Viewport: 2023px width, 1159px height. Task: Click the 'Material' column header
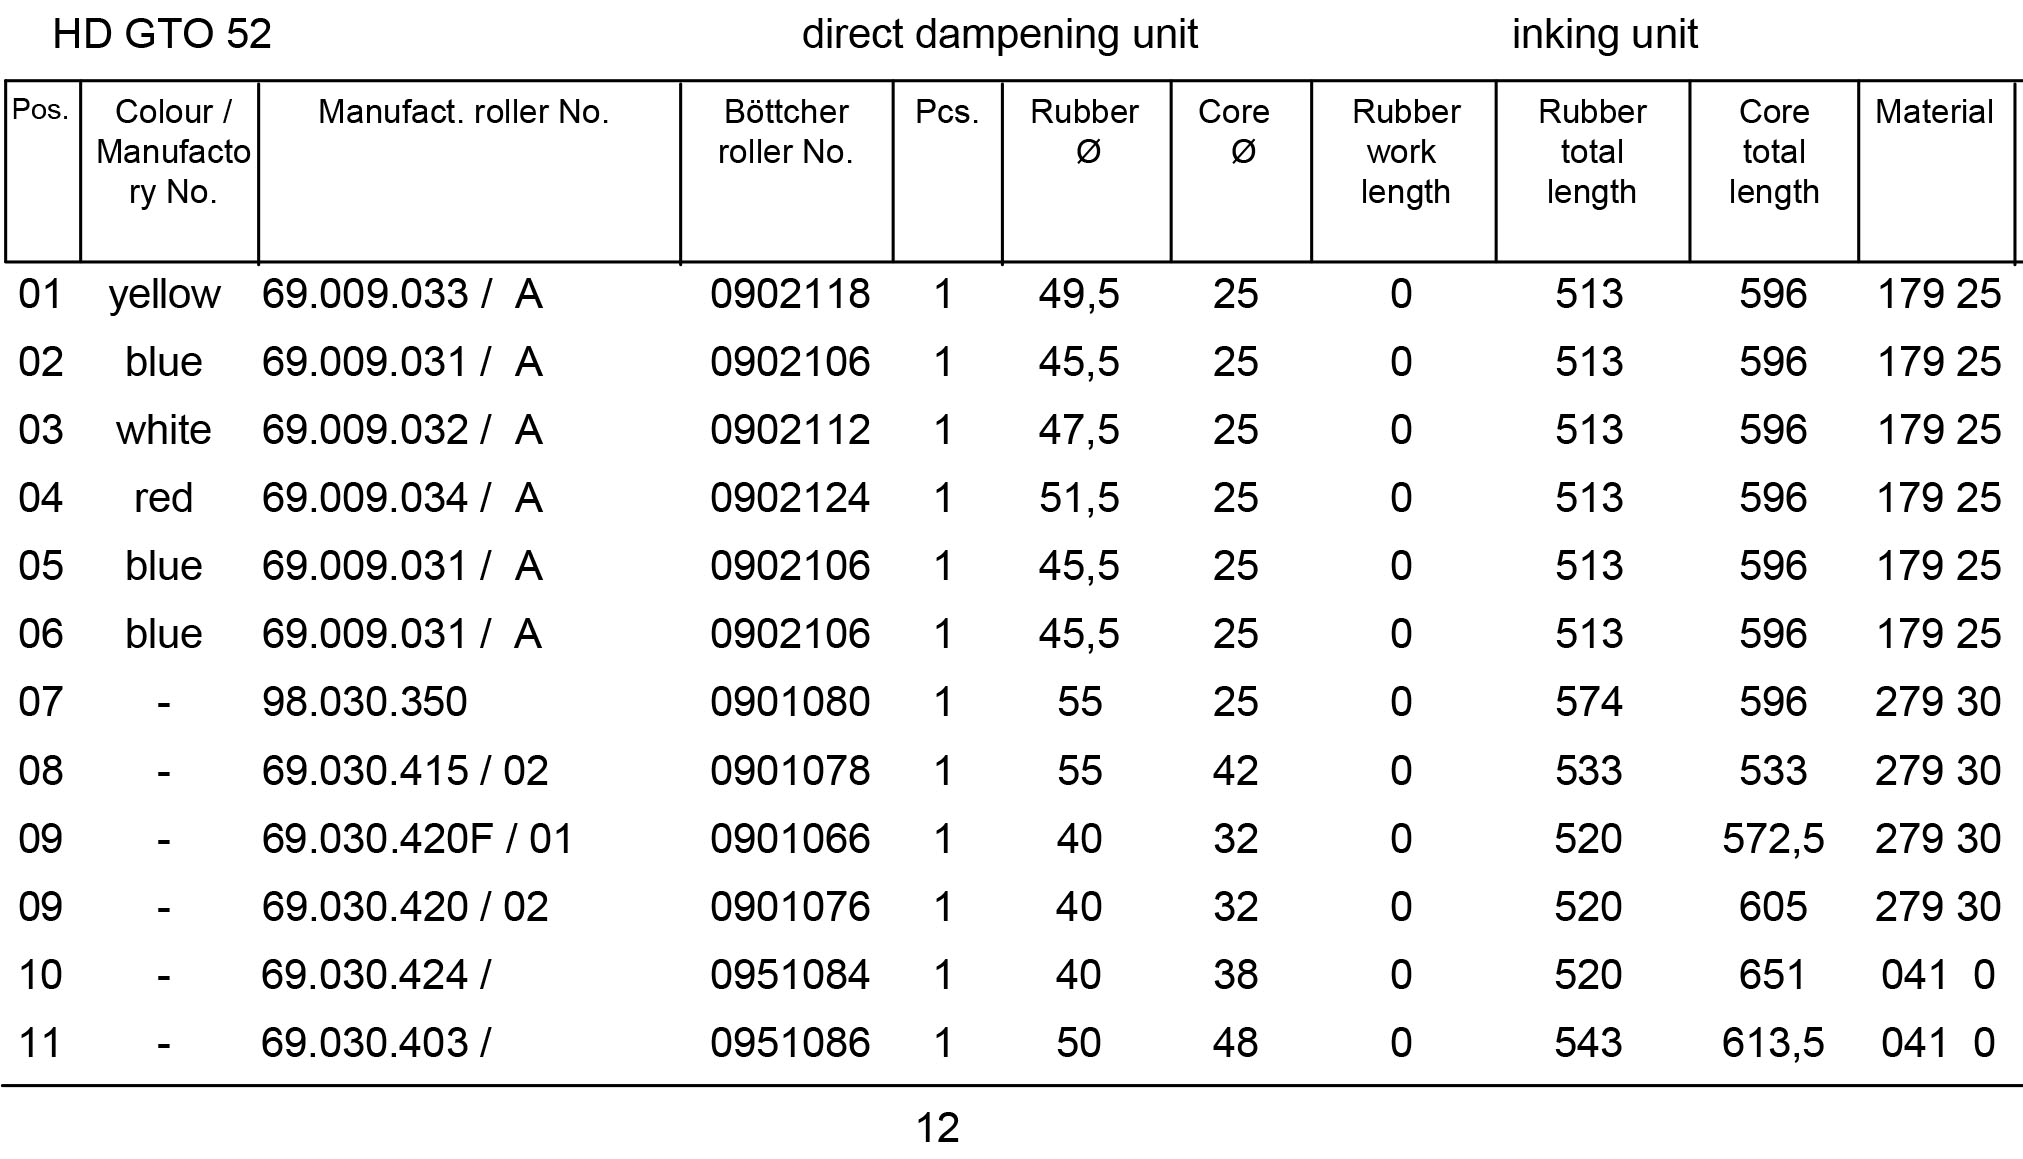pos(1933,112)
